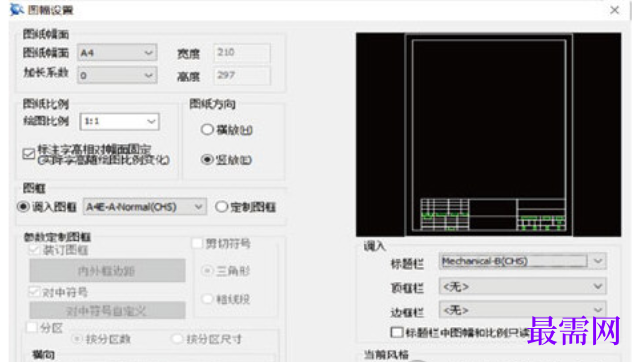Open the 图纸幅面 A4 paper size dropdown
The height and width of the screenshot is (362, 639).
pyautogui.click(x=117, y=53)
